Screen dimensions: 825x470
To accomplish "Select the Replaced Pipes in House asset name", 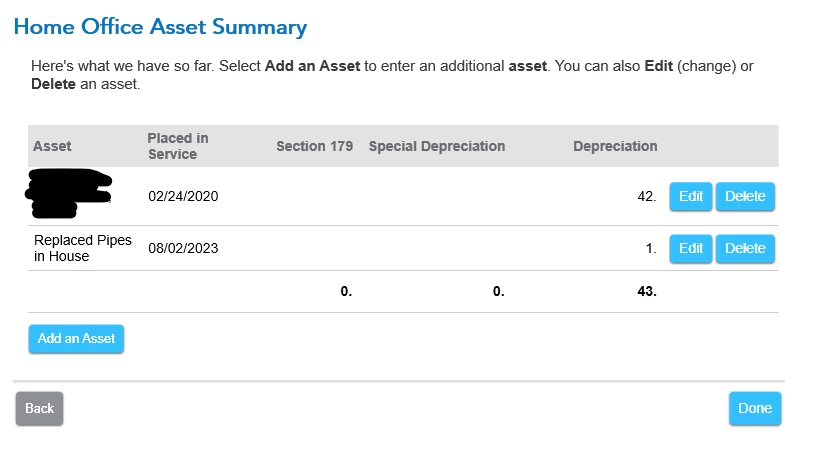I will (x=83, y=248).
